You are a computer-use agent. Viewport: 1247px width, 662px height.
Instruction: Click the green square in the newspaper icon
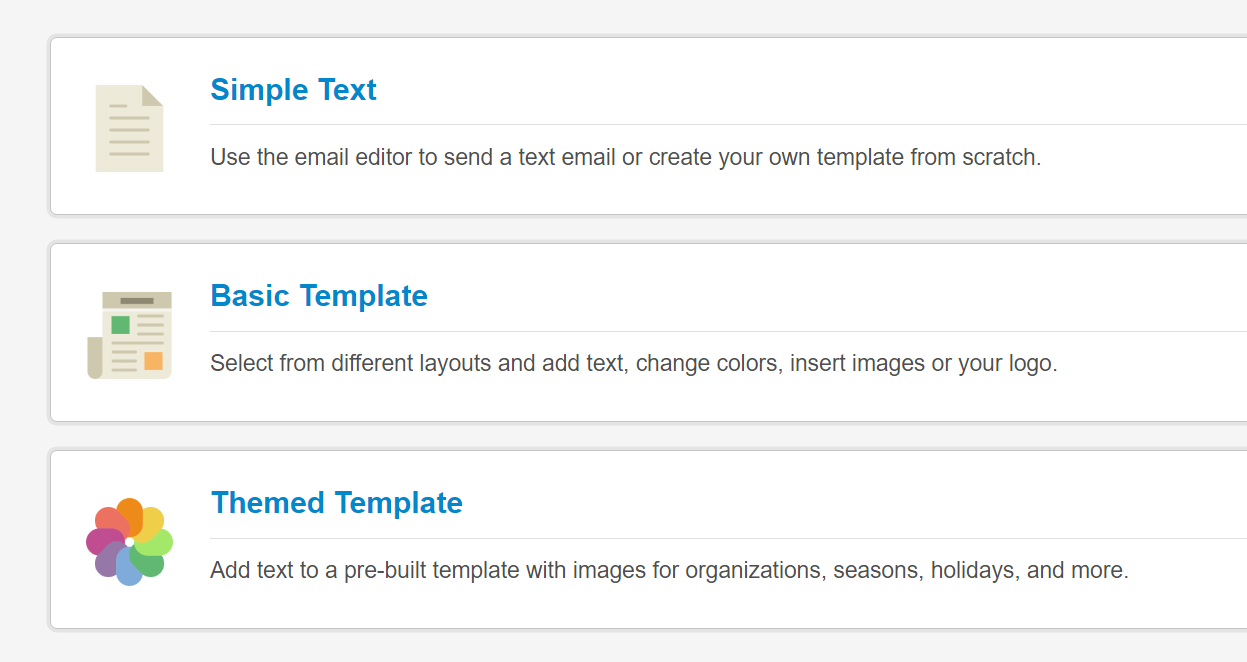[x=121, y=325]
